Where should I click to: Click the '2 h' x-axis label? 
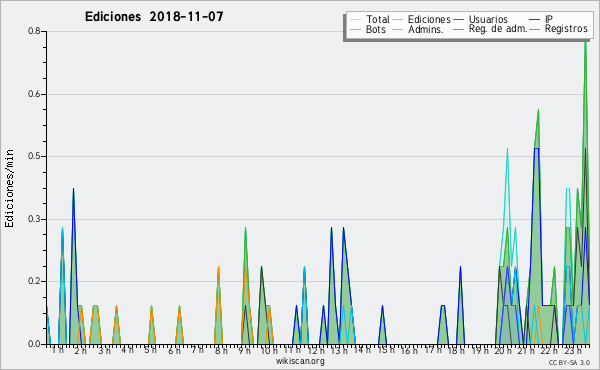tap(80, 350)
